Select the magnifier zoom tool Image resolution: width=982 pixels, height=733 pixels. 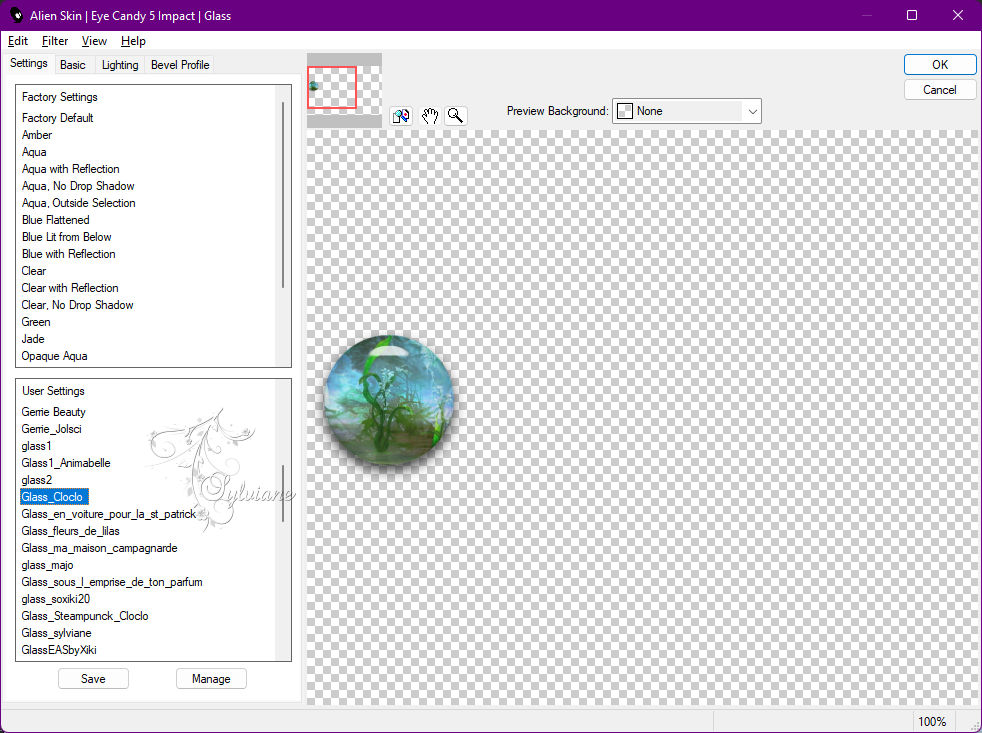(x=456, y=116)
